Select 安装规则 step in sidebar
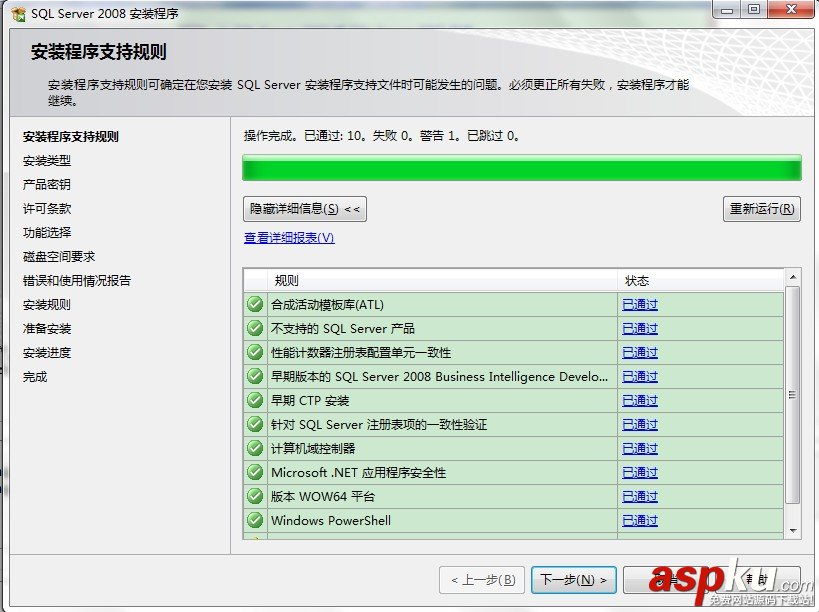819x612 pixels. (x=47, y=305)
